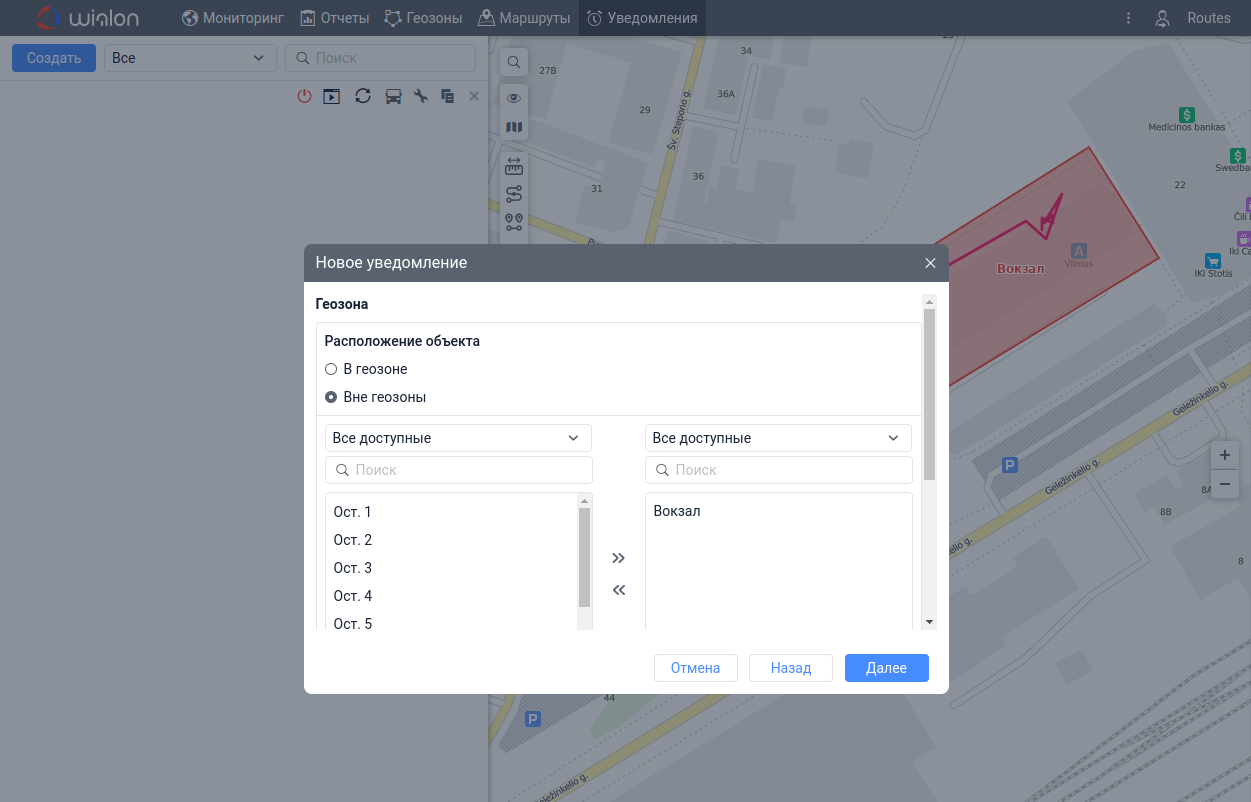Switch to the Геозоны tab
The image size is (1251, 802).
pos(424,18)
